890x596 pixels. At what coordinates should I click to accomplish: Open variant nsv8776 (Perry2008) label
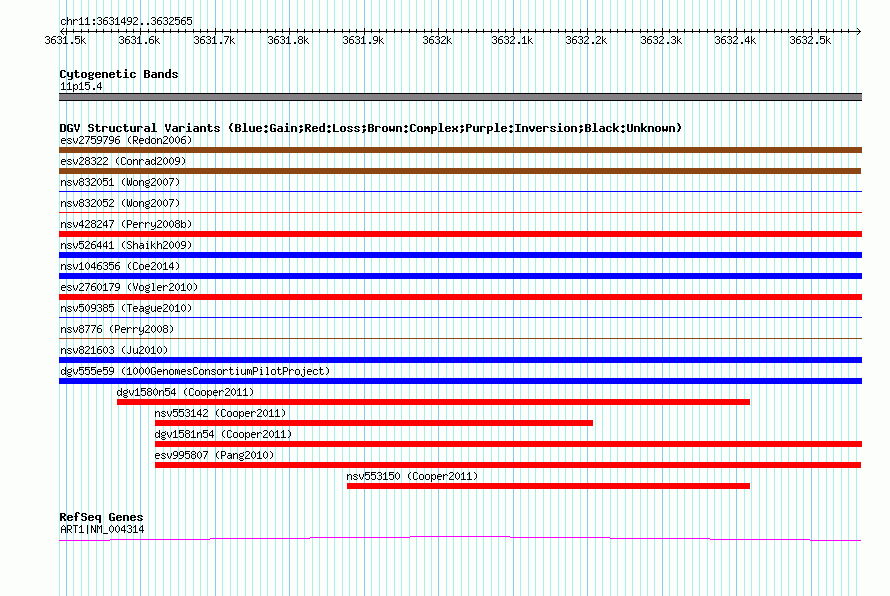pyautogui.click(x=117, y=329)
